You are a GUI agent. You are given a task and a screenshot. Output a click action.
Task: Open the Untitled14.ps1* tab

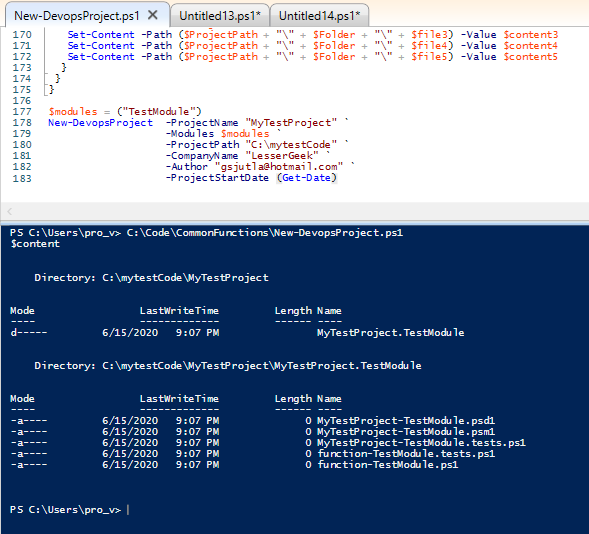pos(319,16)
